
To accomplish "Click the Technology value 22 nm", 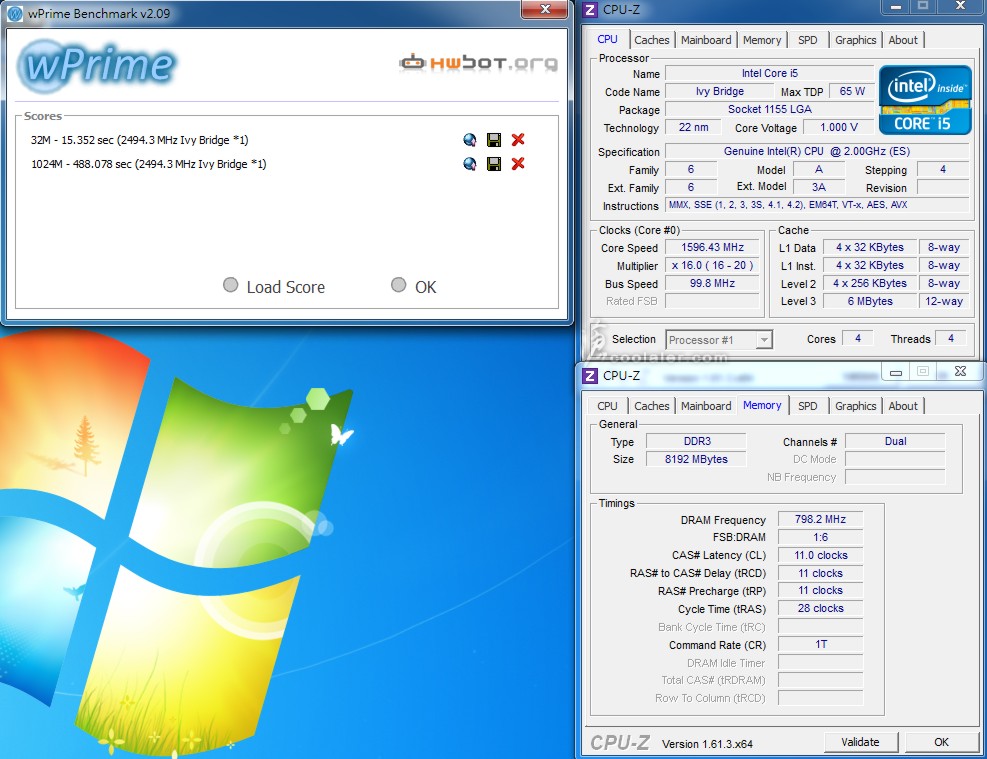I will 694,127.
